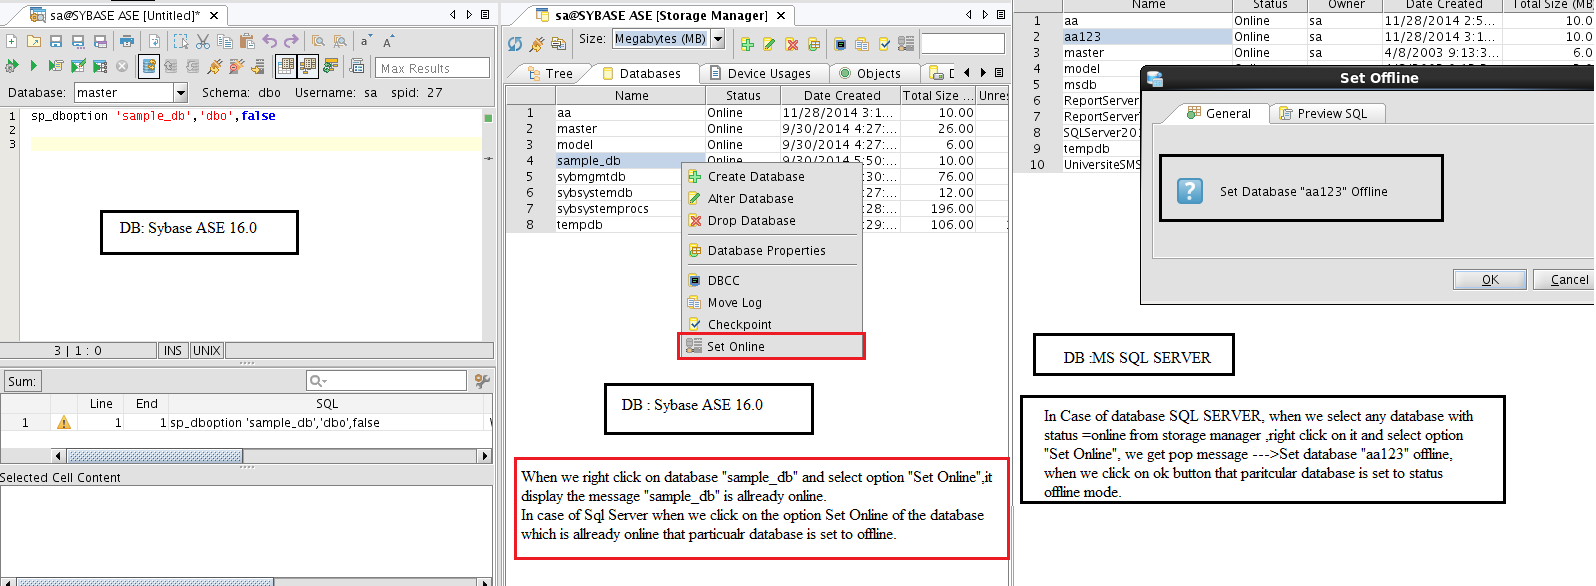The image size is (1596, 586).
Task: Click the Select All dashed-rectangle icon
Action: click(181, 41)
